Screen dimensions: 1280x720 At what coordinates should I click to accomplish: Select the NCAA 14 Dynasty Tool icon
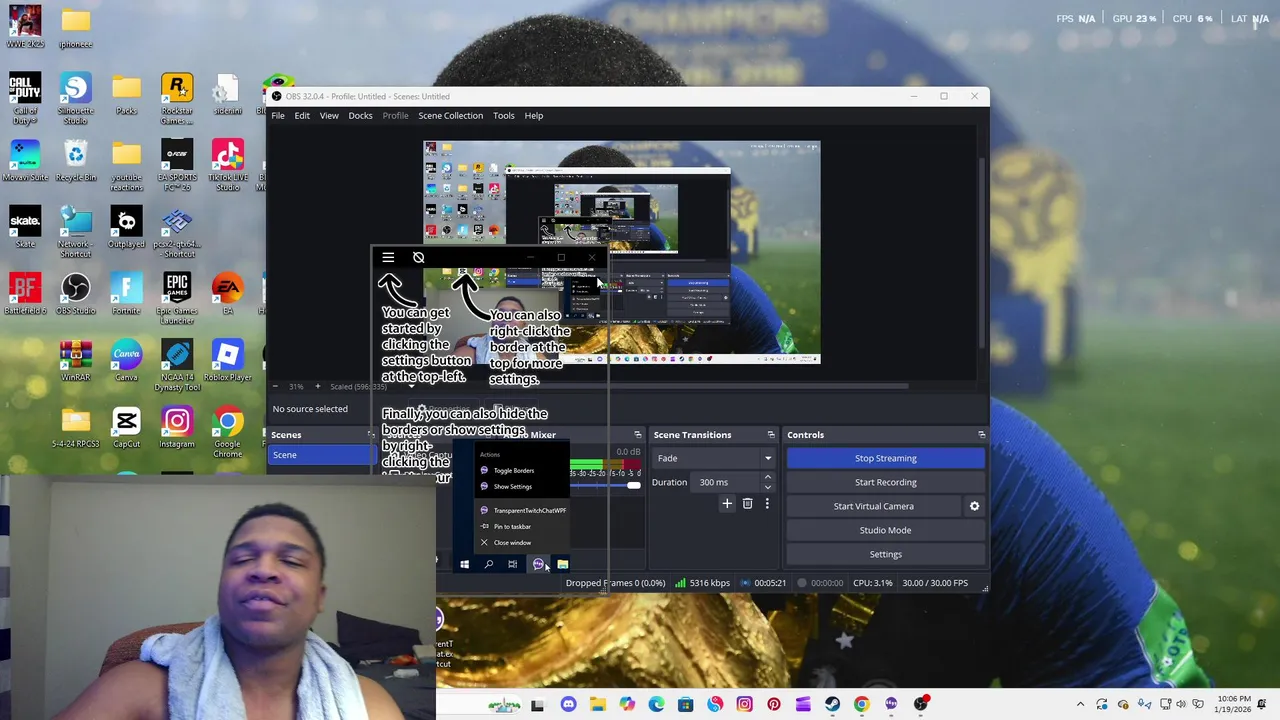click(177, 365)
